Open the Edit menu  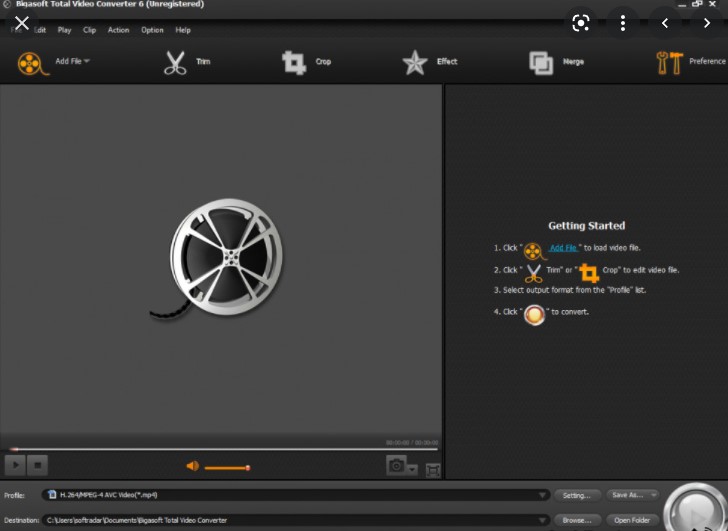40,30
